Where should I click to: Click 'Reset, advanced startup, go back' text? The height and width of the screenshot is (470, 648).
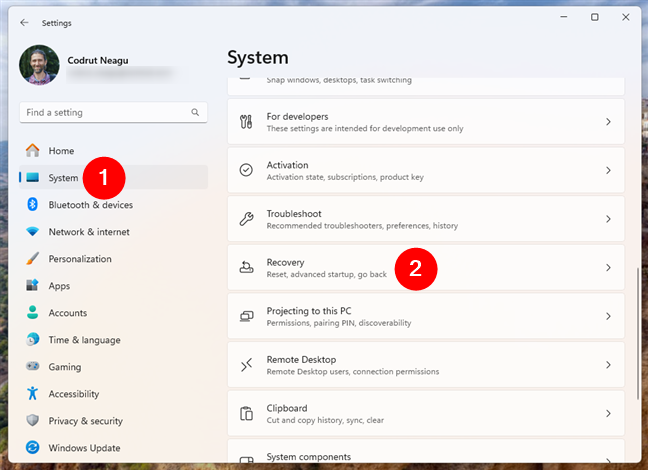[x=326, y=274]
